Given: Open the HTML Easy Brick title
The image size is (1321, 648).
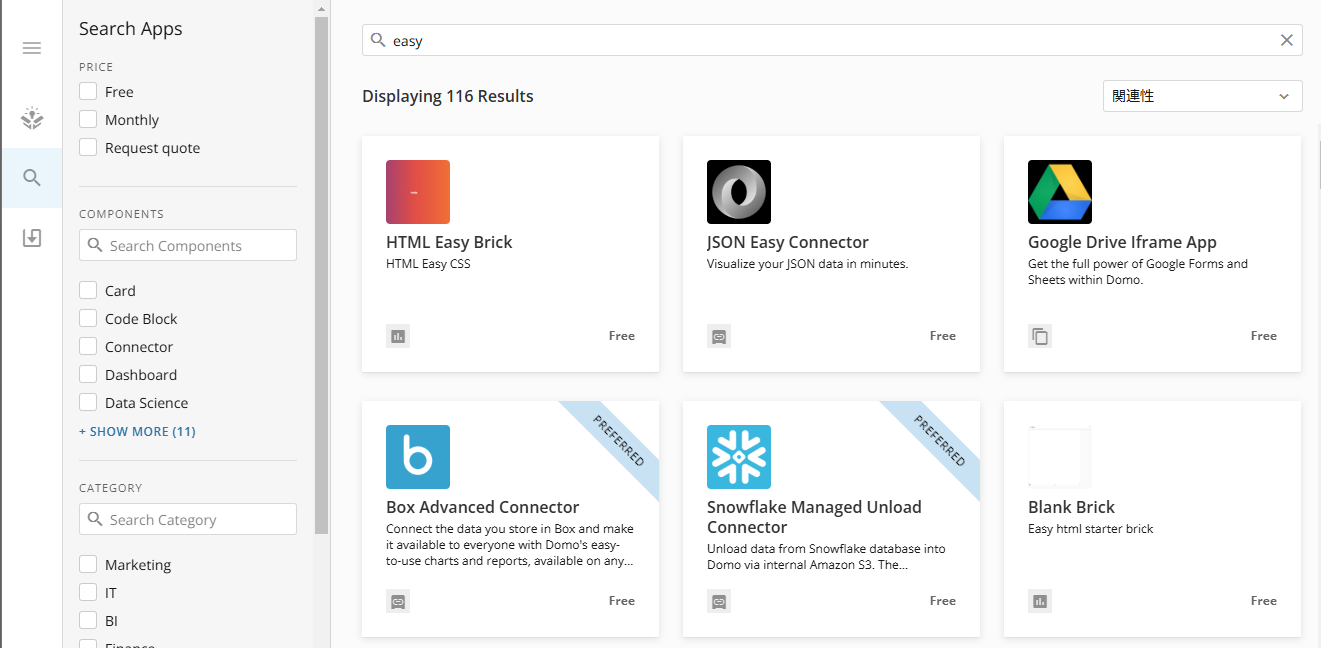Looking at the screenshot, I should click(449, 242).
